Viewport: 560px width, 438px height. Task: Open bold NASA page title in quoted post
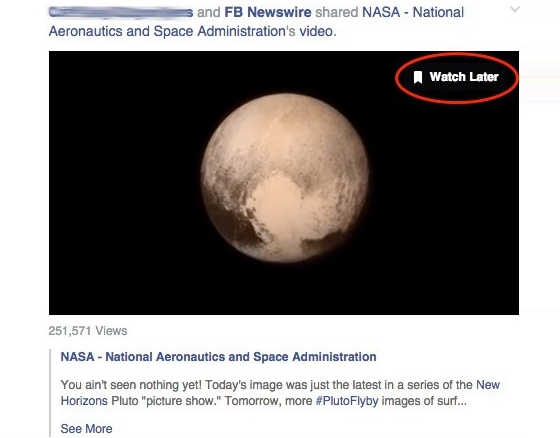coord(218,357)
